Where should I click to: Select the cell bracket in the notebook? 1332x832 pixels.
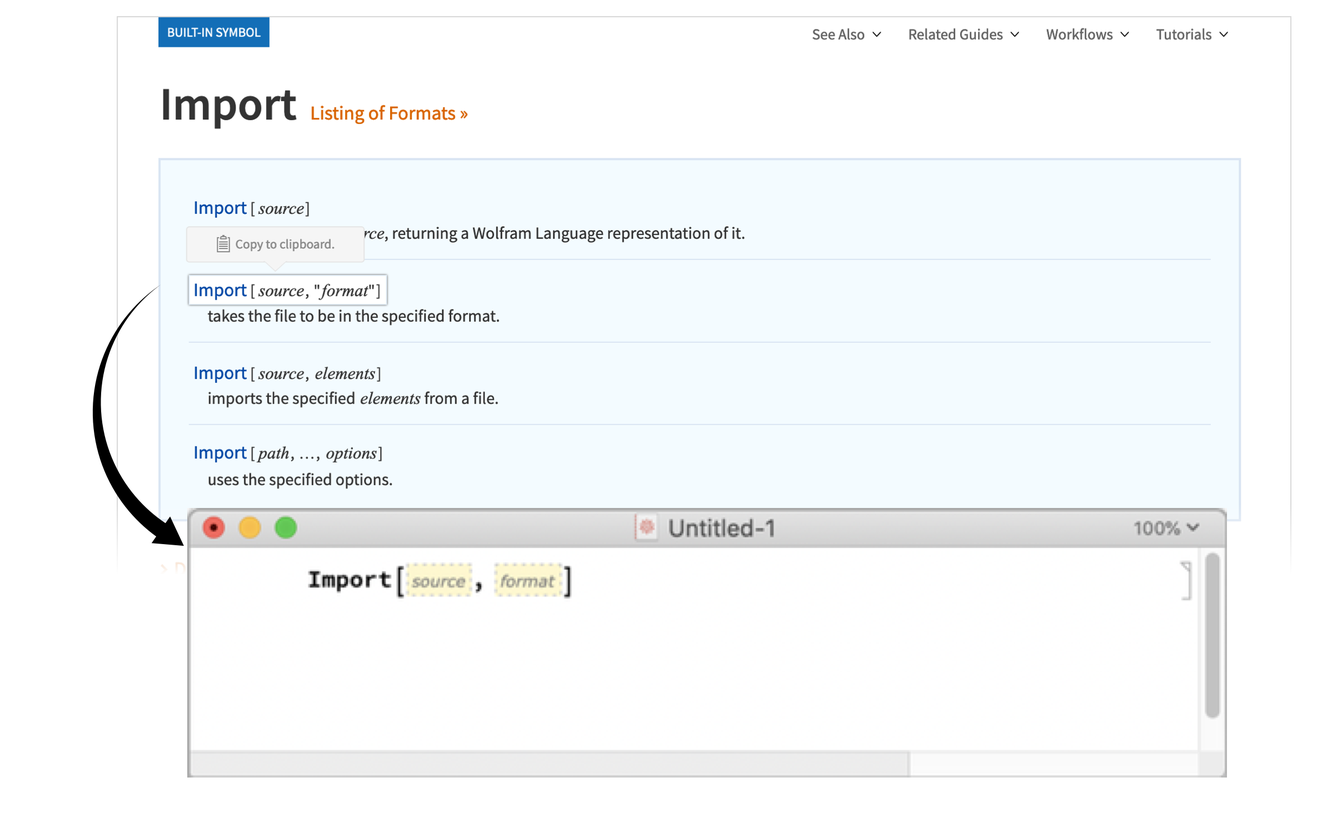point(1187,580)
